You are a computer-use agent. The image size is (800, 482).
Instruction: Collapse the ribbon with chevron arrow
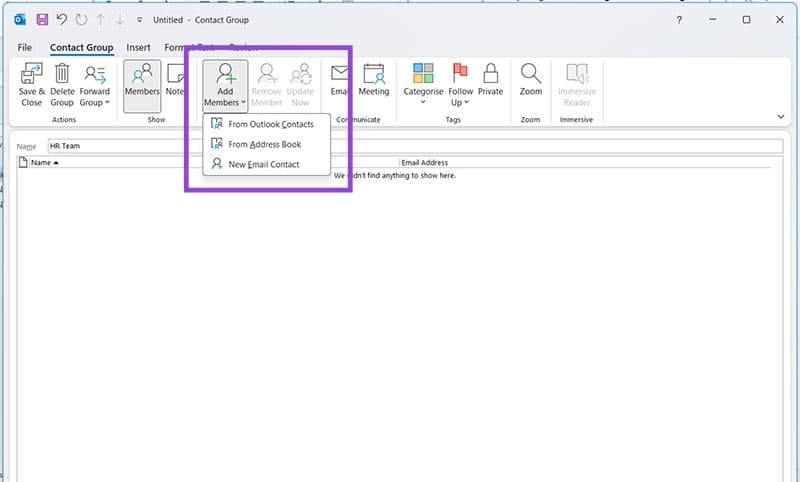tap(780, 116)
